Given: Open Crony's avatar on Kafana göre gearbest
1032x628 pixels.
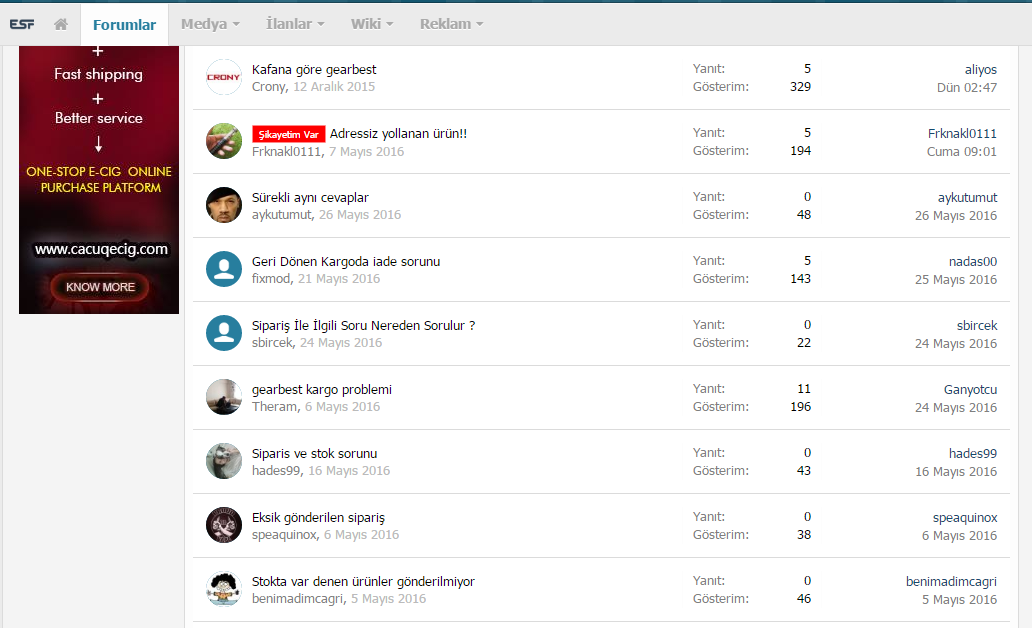Looking at the screenshot, I should [x=224, y=77].
